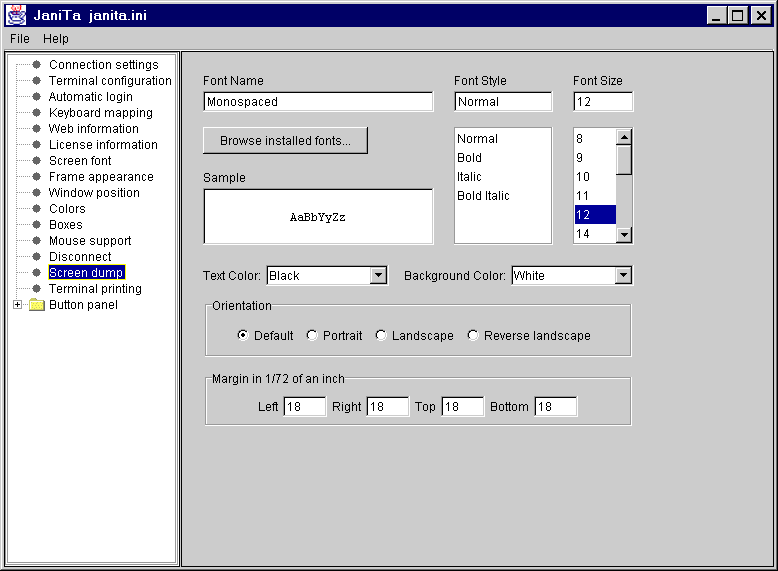
Task: Click the Button panel folder icon
Action: point(37,305)
